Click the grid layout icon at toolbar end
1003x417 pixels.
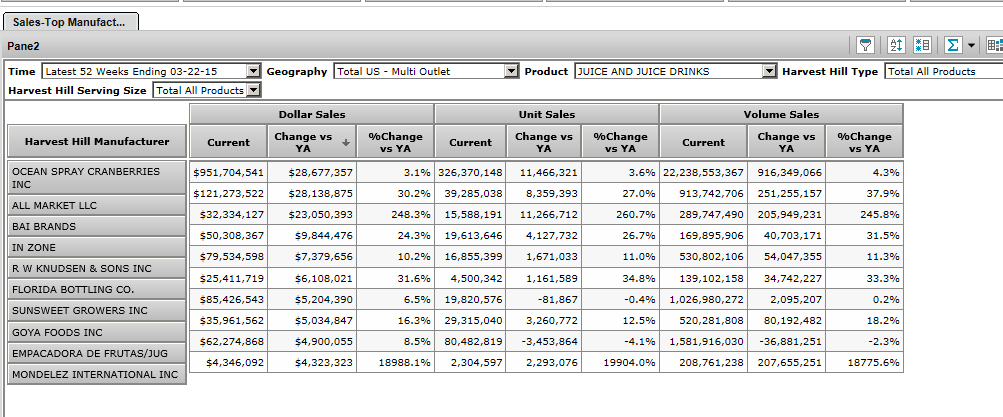[x=994, y=45]
